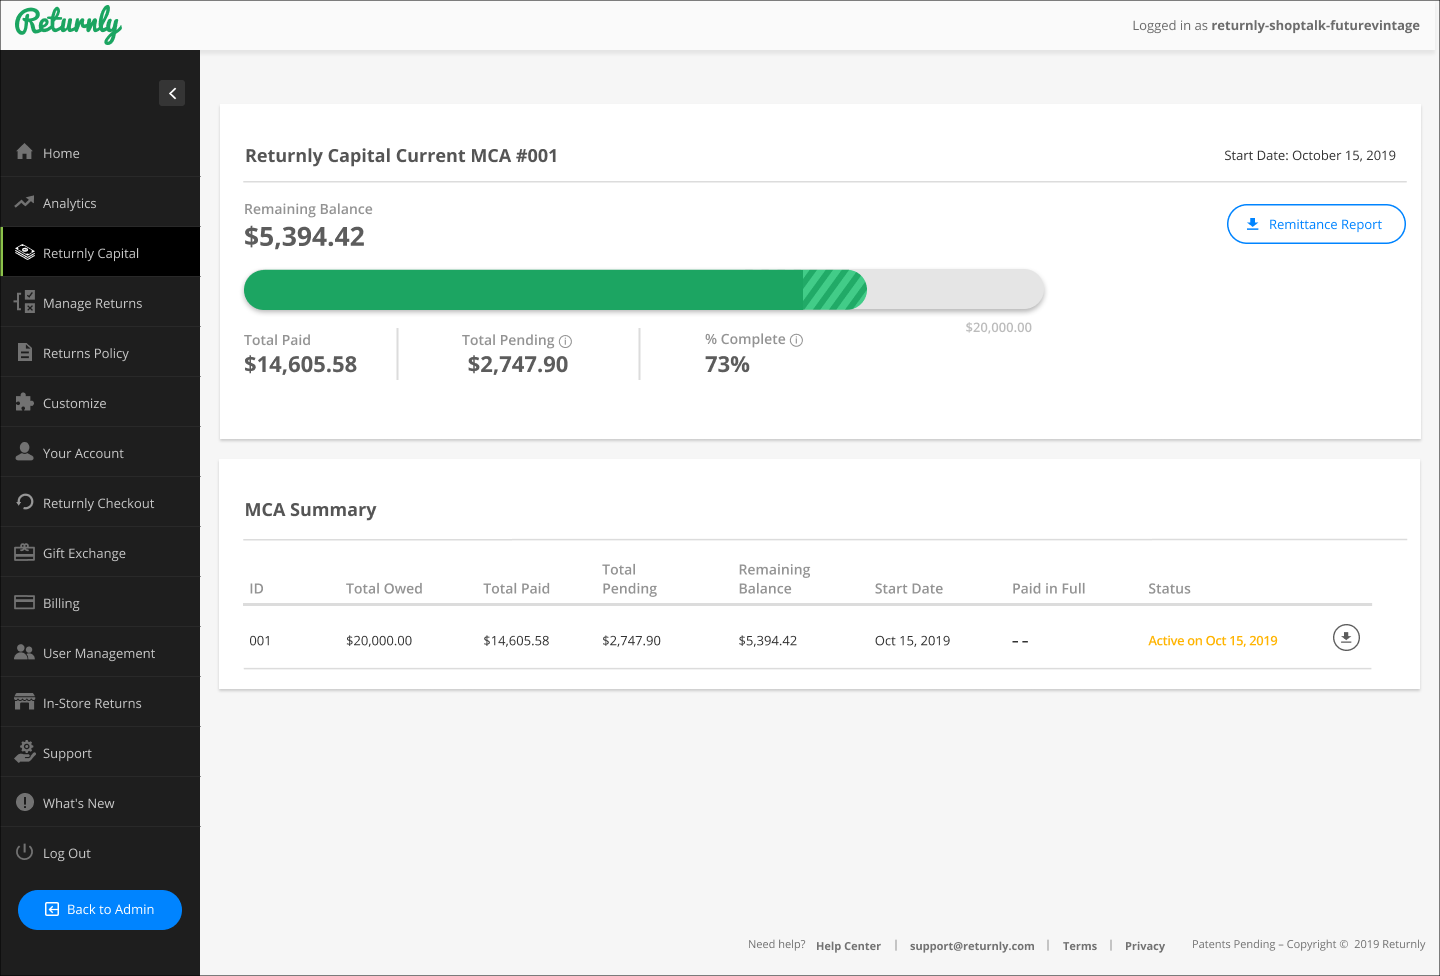Viewport: 1440px width, 976px height.
Task: Click the Back to Admin button
Action: click(x=100, y=909)
